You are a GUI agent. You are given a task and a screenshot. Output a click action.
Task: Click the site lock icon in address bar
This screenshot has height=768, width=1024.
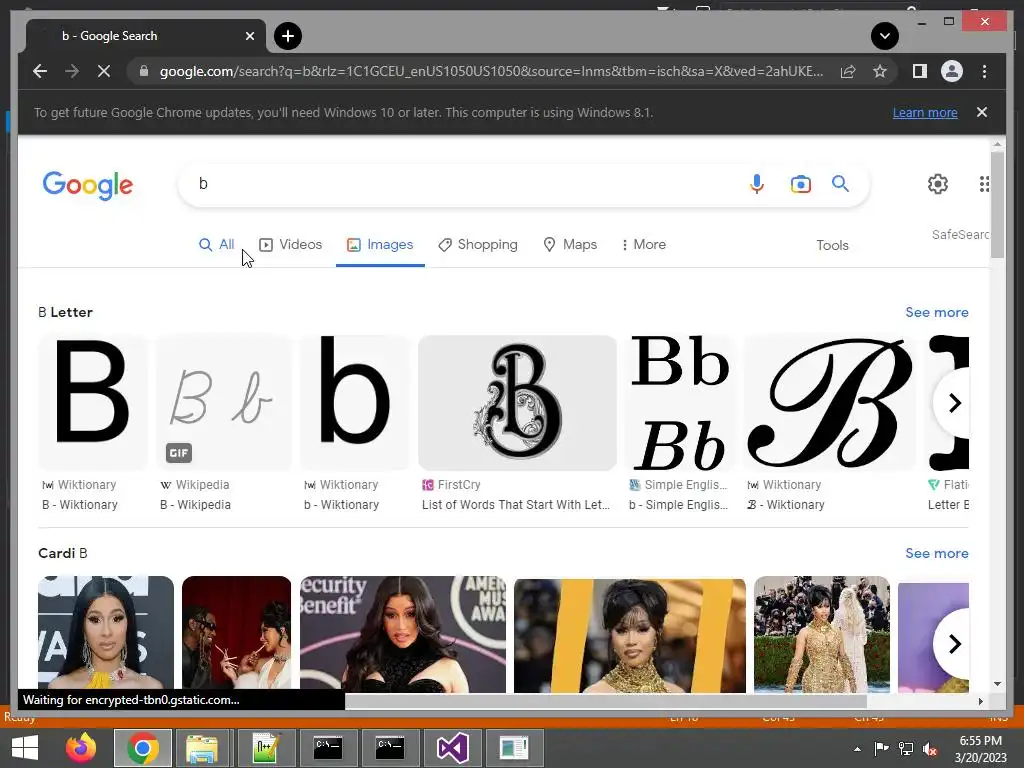point(144,71)
